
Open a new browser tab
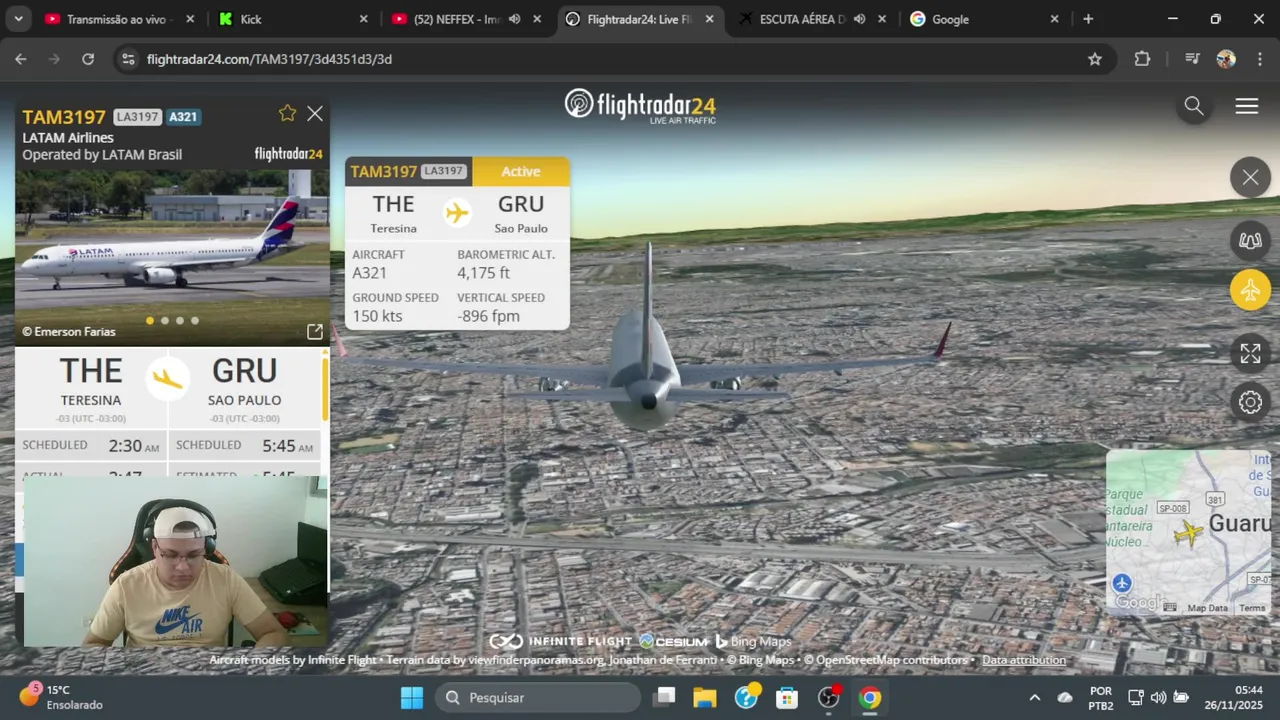[1088, 19]
